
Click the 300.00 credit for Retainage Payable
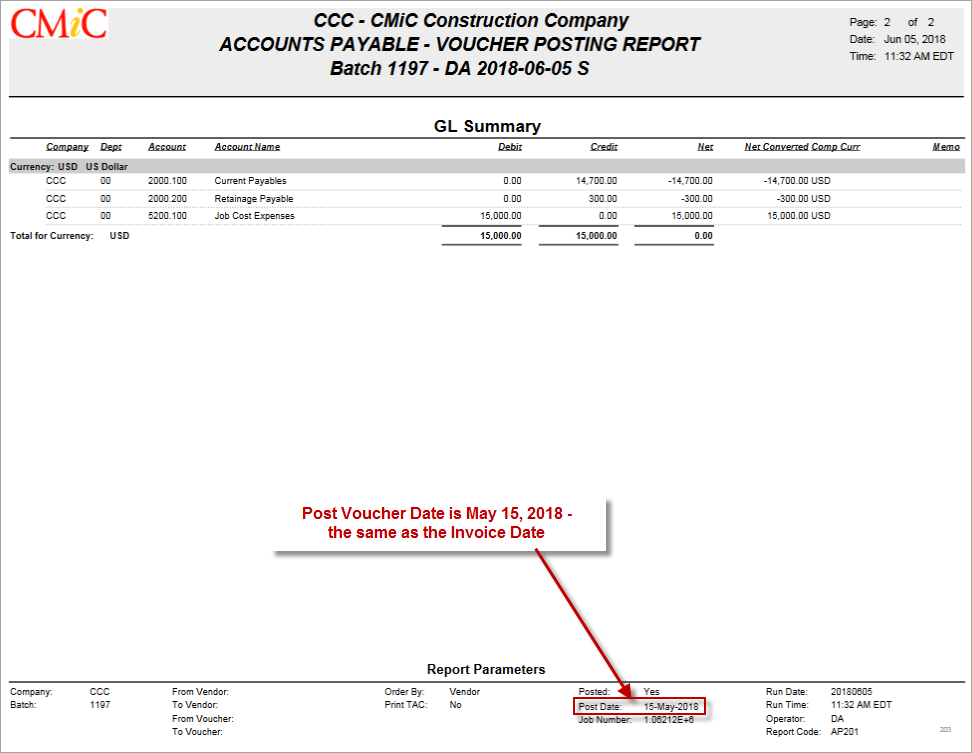(x=603, y=199)
